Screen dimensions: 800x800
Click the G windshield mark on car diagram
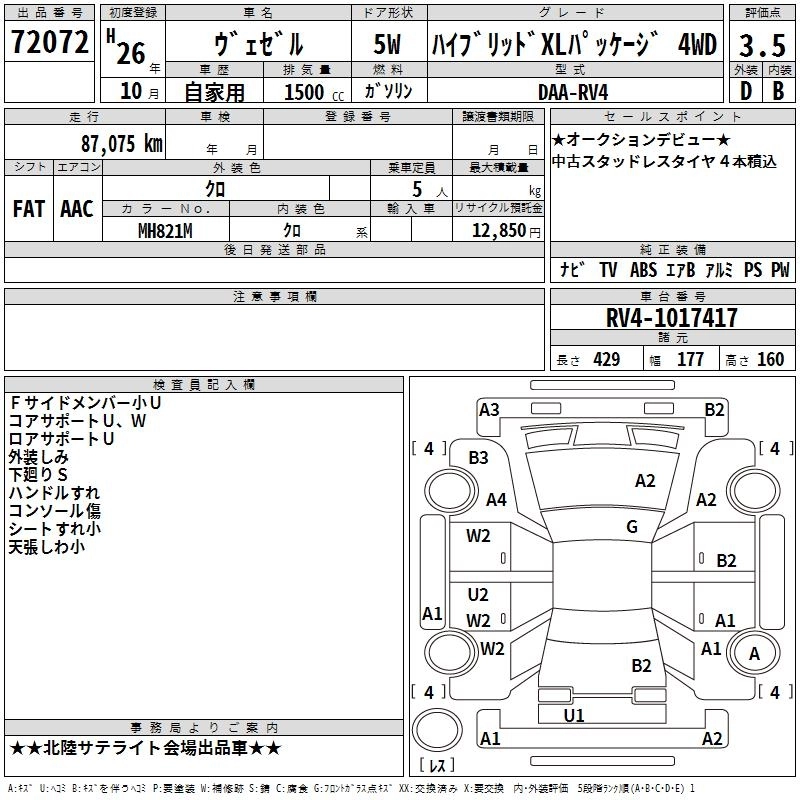click(x=632, y=527)
